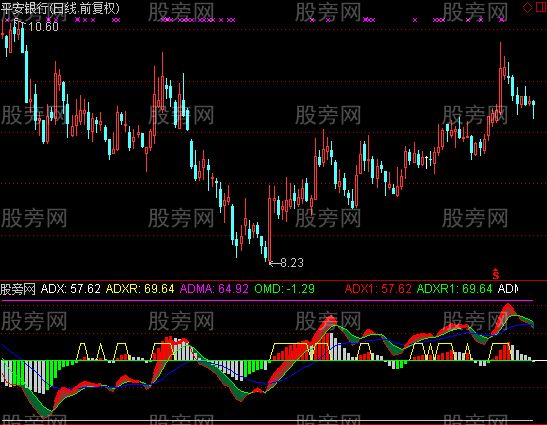Click the lowest candlestick near 8.23
This screenshot has height=425, width=547.
click(x=269, y=223)
